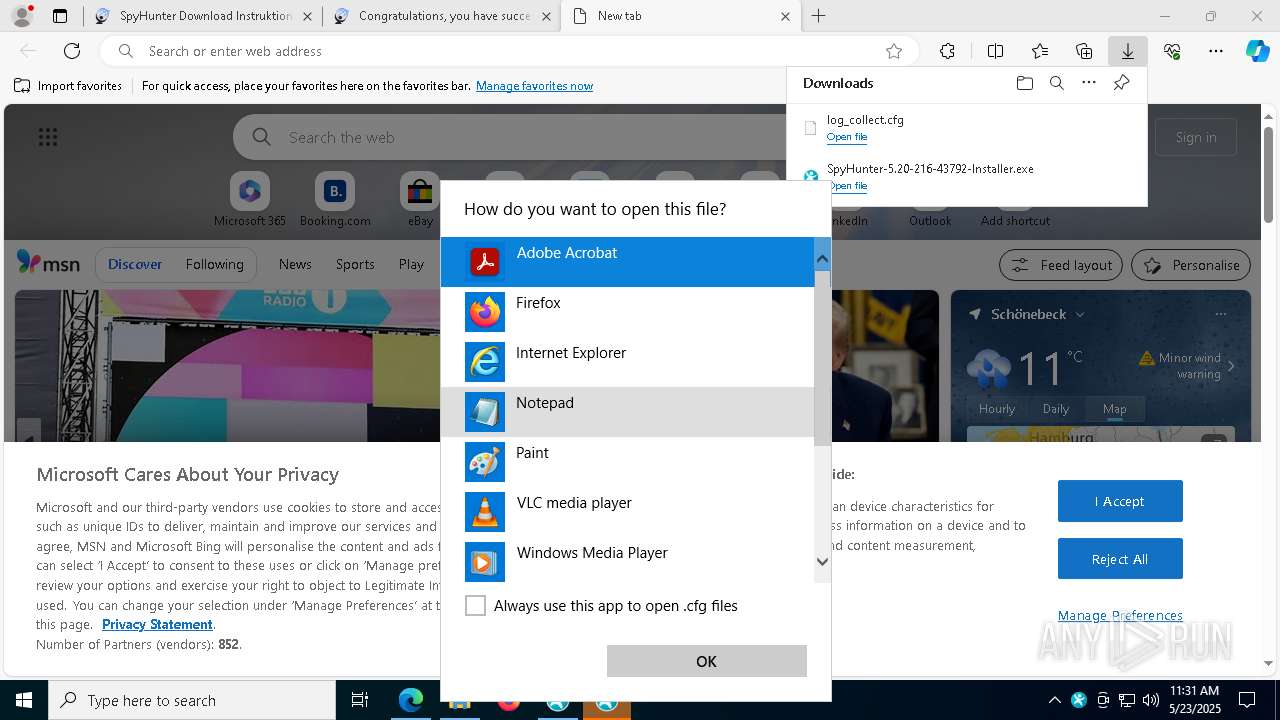Screen dimensions: 1280x720
Task: Open MSN app launcher grid icon
Action: coord(48,137)
